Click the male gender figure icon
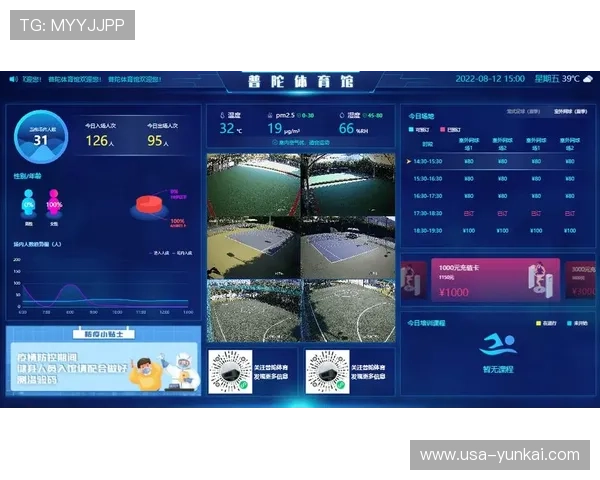This screenshot has width=600, height=480. point(28,203)
